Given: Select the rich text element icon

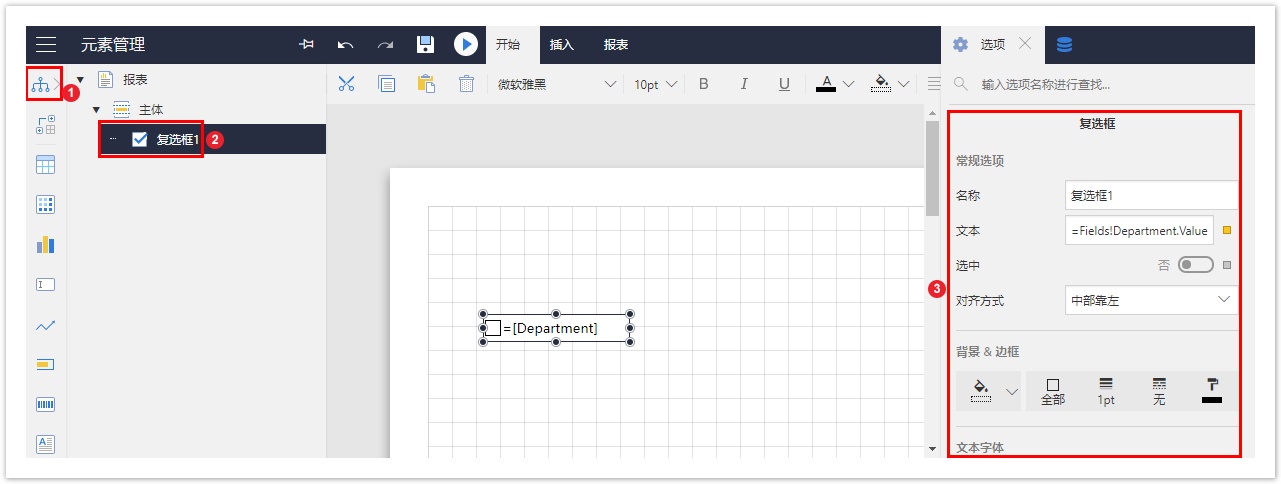Looking at the screenshot, I should click(x=45, y=444).
